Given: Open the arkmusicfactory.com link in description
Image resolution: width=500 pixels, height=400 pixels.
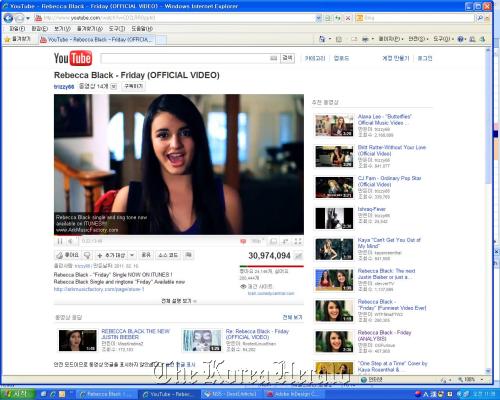Looking at the screenshot, I should pos(99,289).
